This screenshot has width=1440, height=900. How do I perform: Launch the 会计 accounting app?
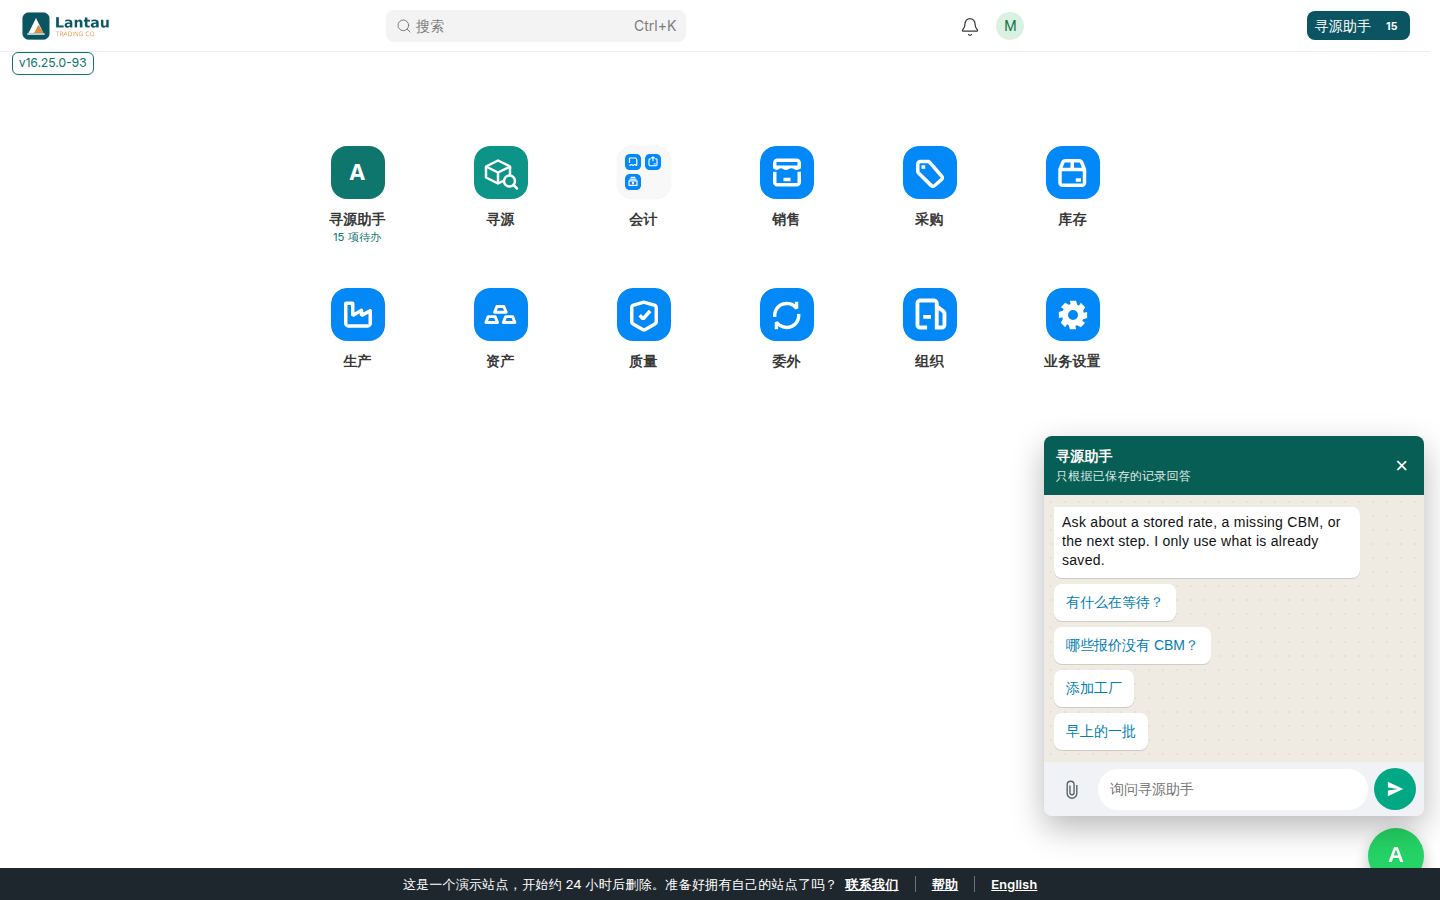[x=643, y=173]
